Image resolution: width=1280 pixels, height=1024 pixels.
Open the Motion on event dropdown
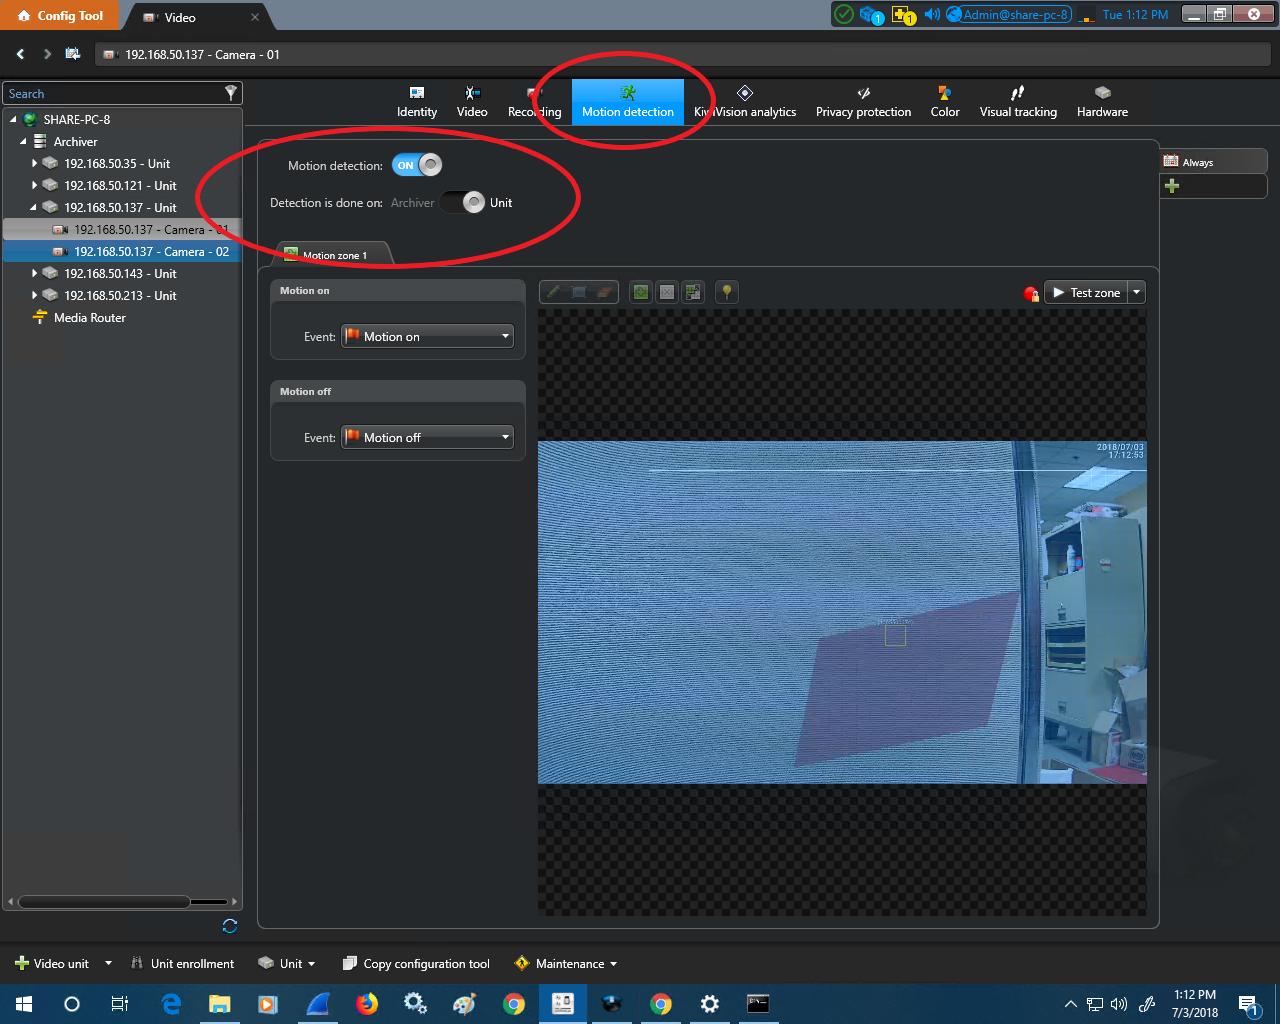tap(428, 337)
